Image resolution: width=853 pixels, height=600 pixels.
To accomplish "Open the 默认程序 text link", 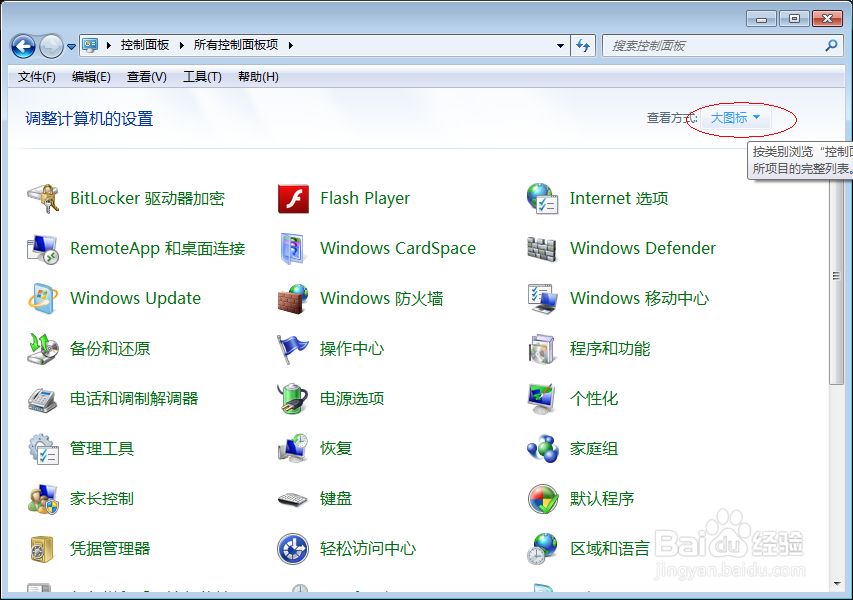I will pyautogui.click(x=602, y=499).
